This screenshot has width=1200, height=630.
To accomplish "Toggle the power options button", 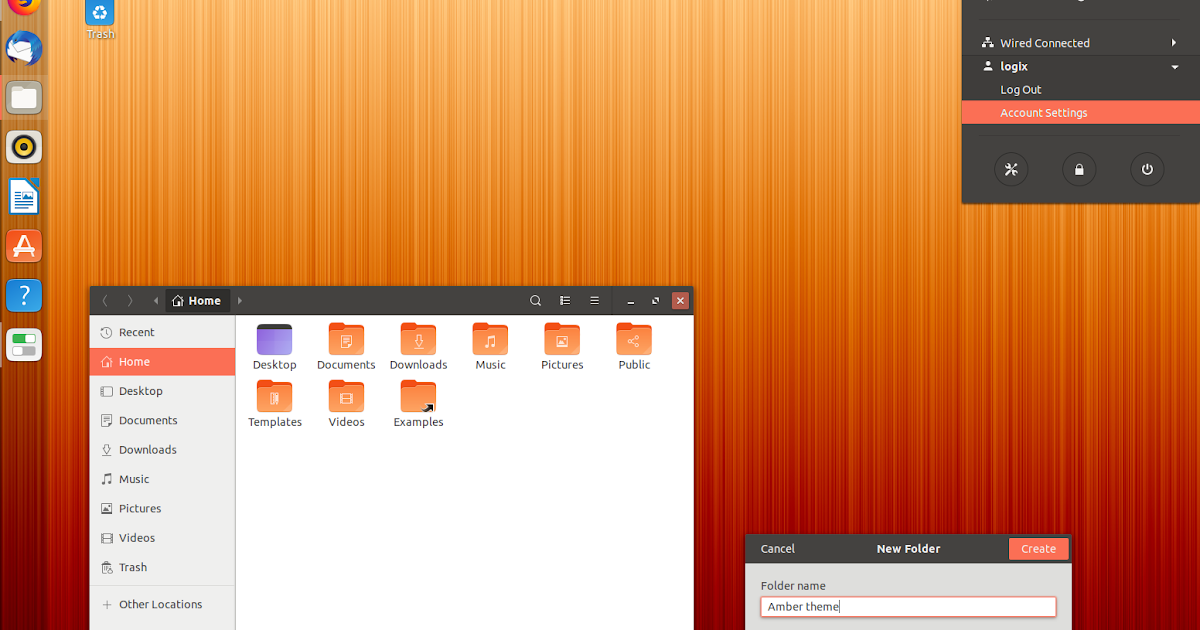I will pyautogui.click(x=1147, y=169).
